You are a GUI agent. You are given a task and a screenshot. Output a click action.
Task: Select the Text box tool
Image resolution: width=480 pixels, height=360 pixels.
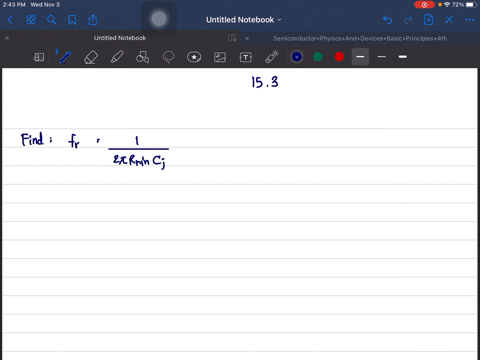[x=246, y=57]
